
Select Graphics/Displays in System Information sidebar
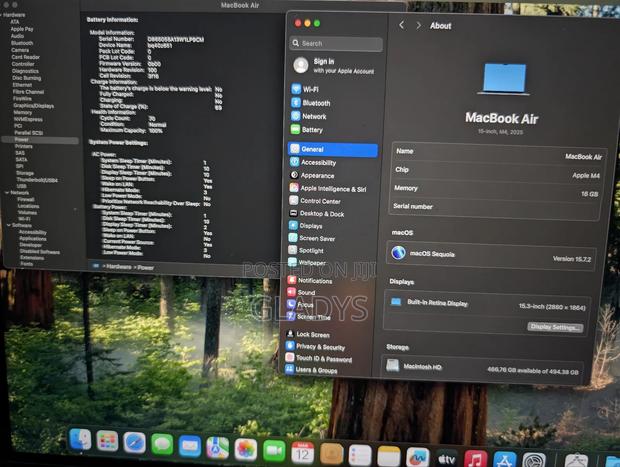coord(34,106)
